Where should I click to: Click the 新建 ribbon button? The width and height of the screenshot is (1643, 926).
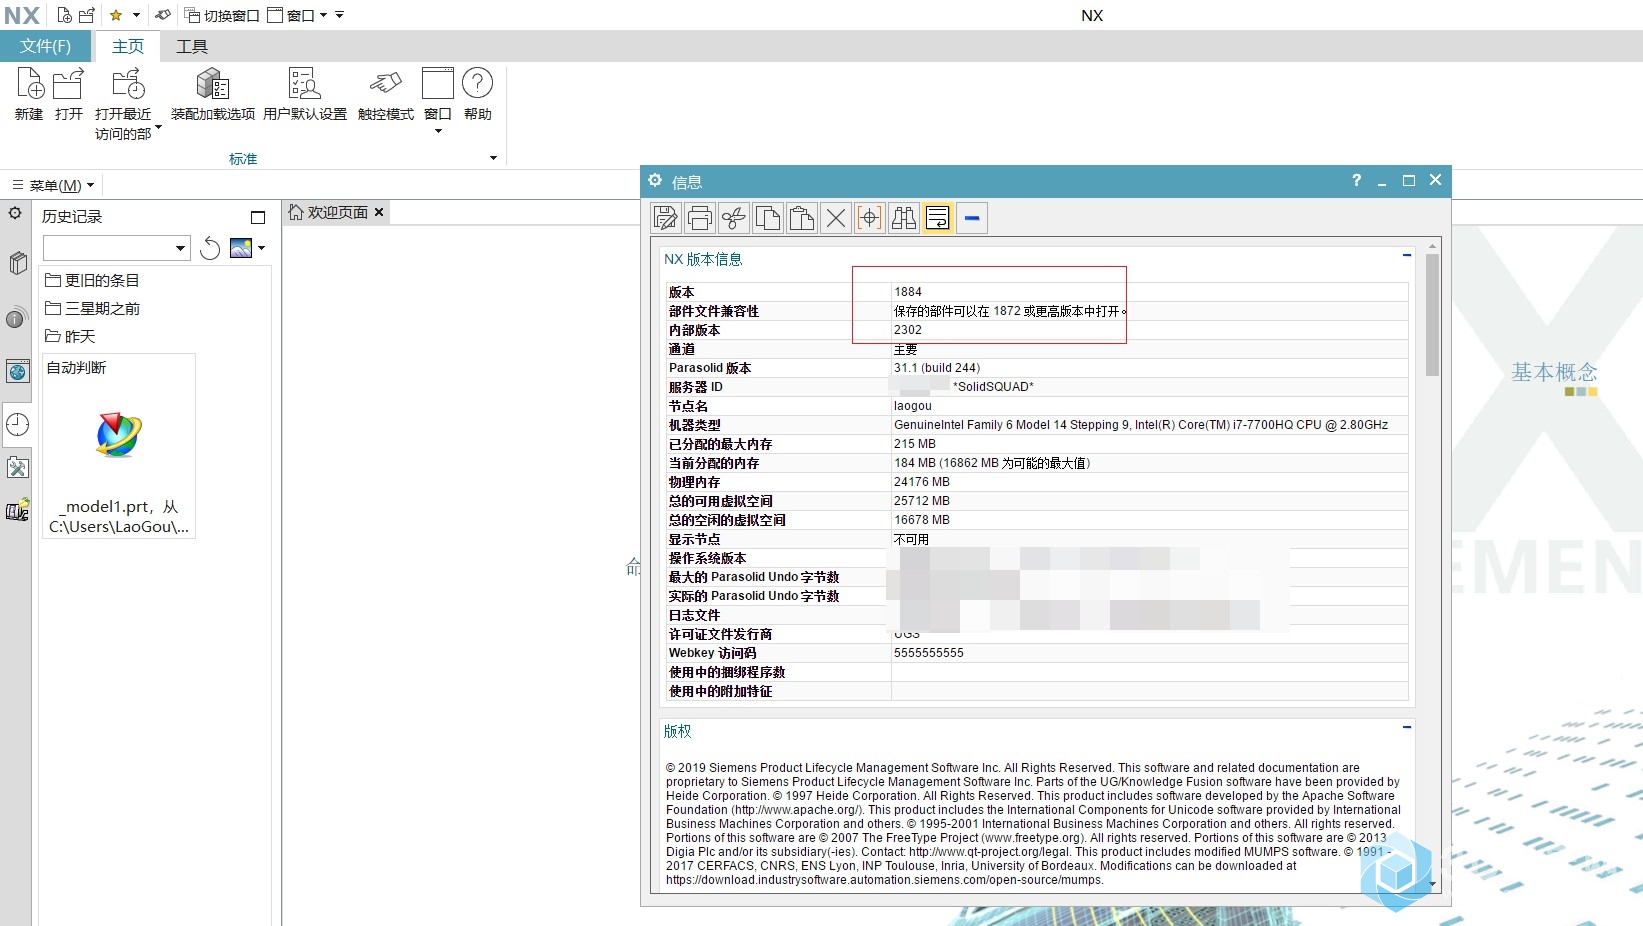click(x=29, y=95)
